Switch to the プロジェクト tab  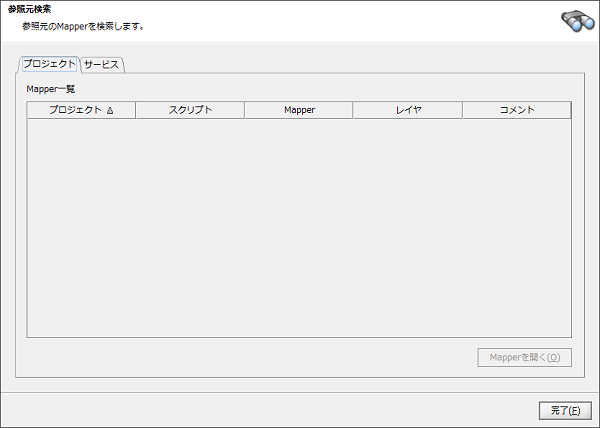pos(49,64)
